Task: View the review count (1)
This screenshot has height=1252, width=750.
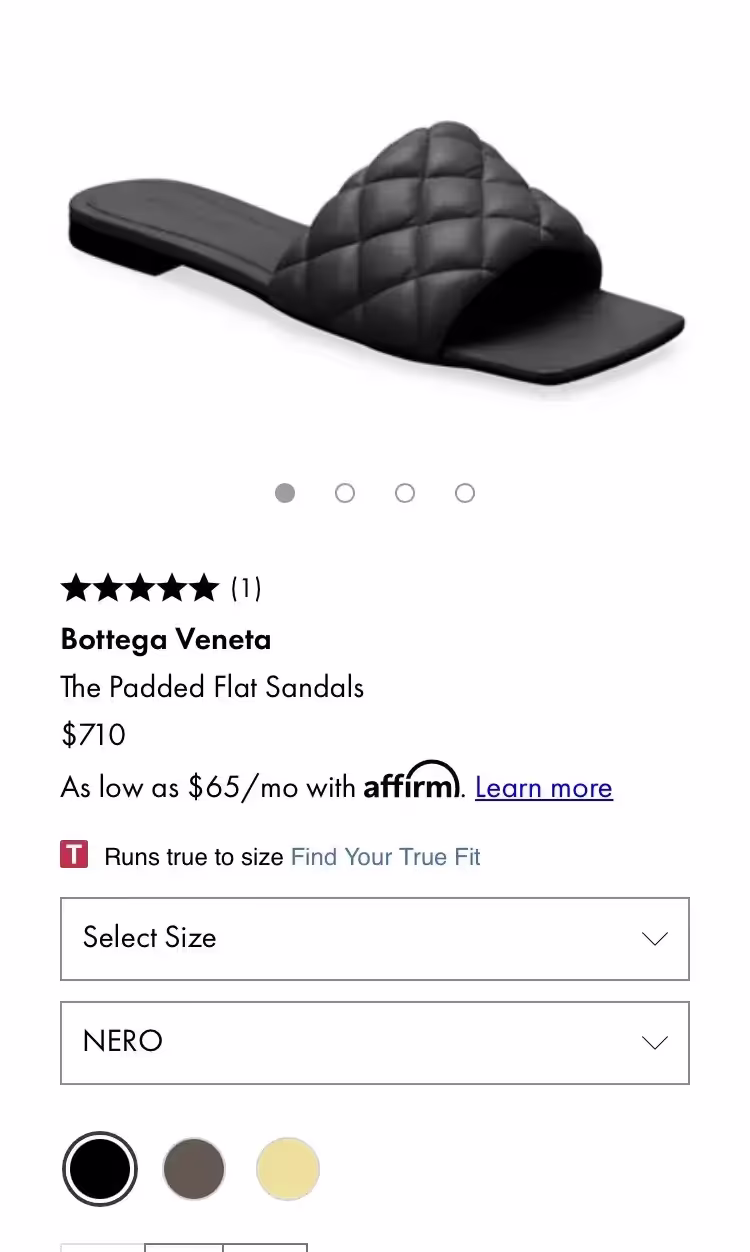Action: [x=246, y=588]
